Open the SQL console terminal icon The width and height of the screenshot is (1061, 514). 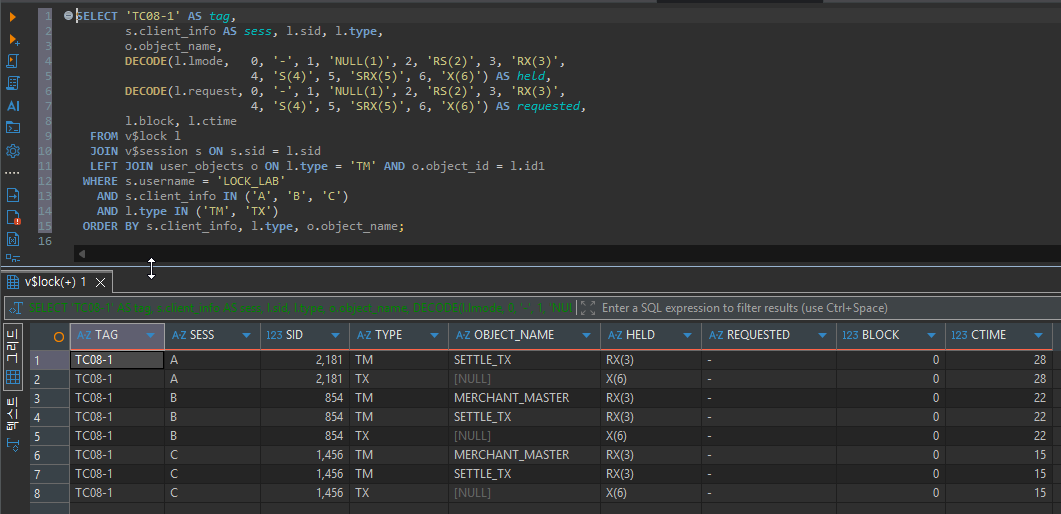point(12,128)
